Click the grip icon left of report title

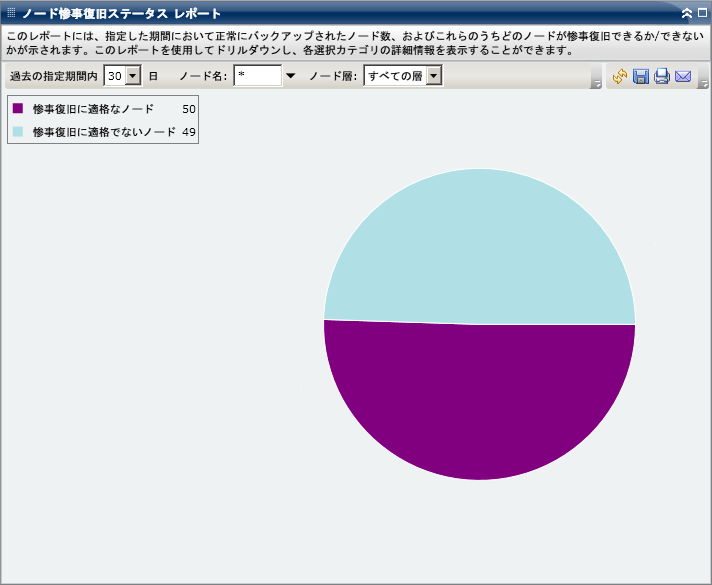tap(10, 14)
